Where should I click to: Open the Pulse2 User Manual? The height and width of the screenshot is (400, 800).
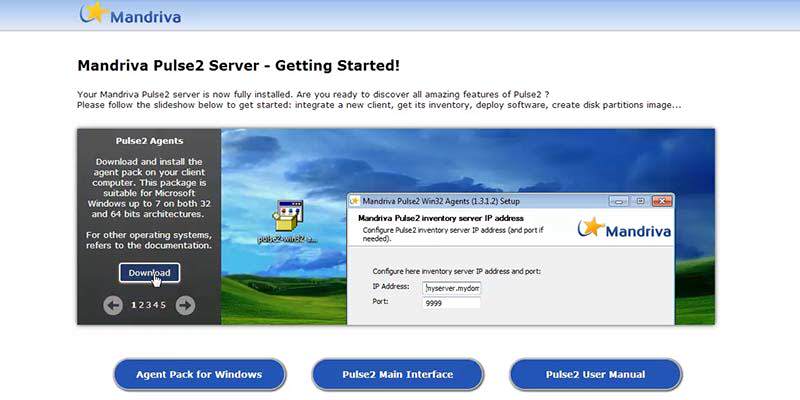click(x=595, y=374)
